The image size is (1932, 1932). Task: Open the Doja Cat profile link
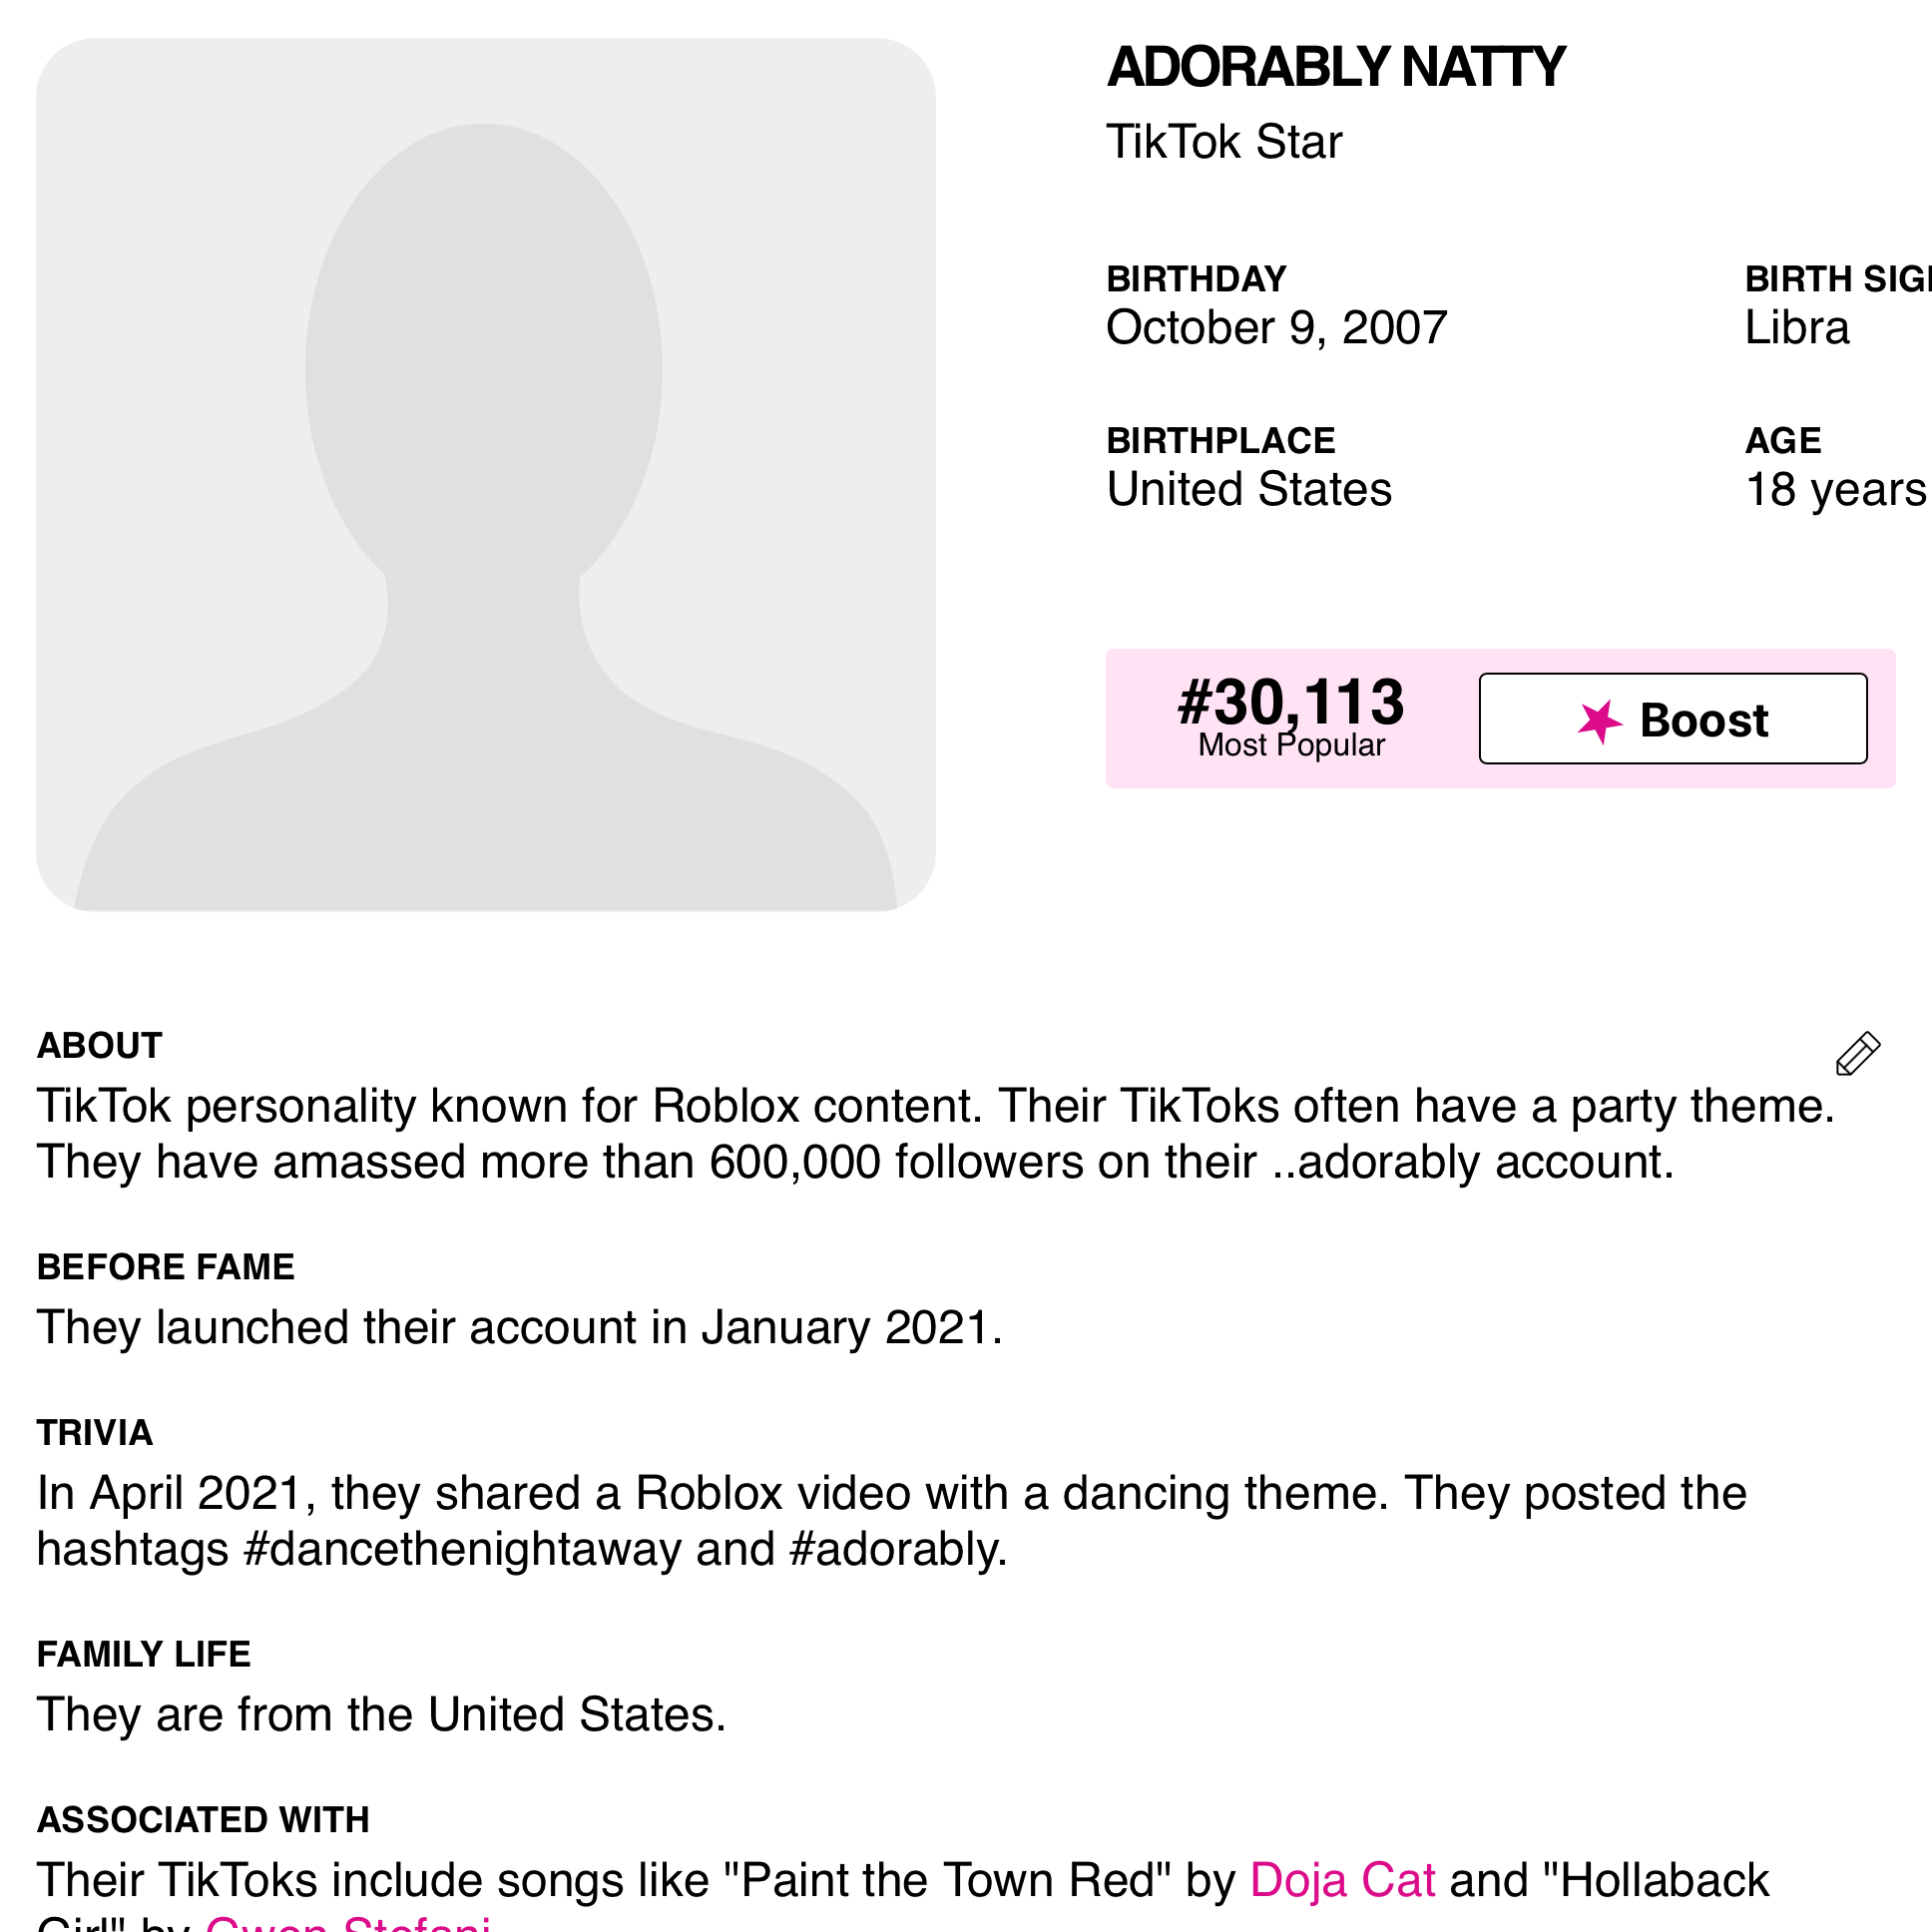point(1342,1880)
